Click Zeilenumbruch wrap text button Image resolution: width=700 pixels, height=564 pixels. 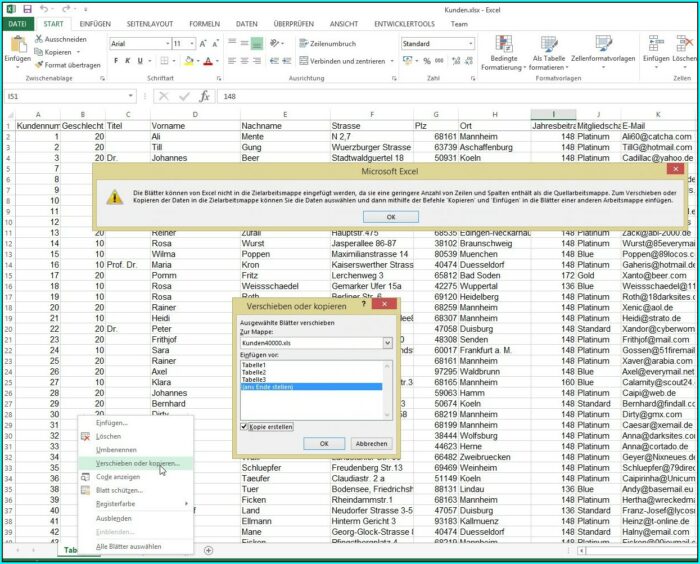point(328,44)
